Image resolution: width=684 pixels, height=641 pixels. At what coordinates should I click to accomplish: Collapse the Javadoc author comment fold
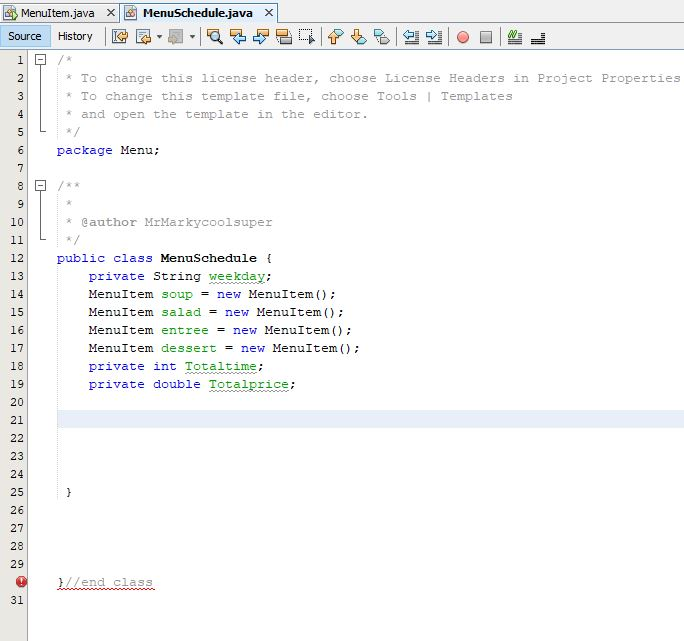[40, 186]
